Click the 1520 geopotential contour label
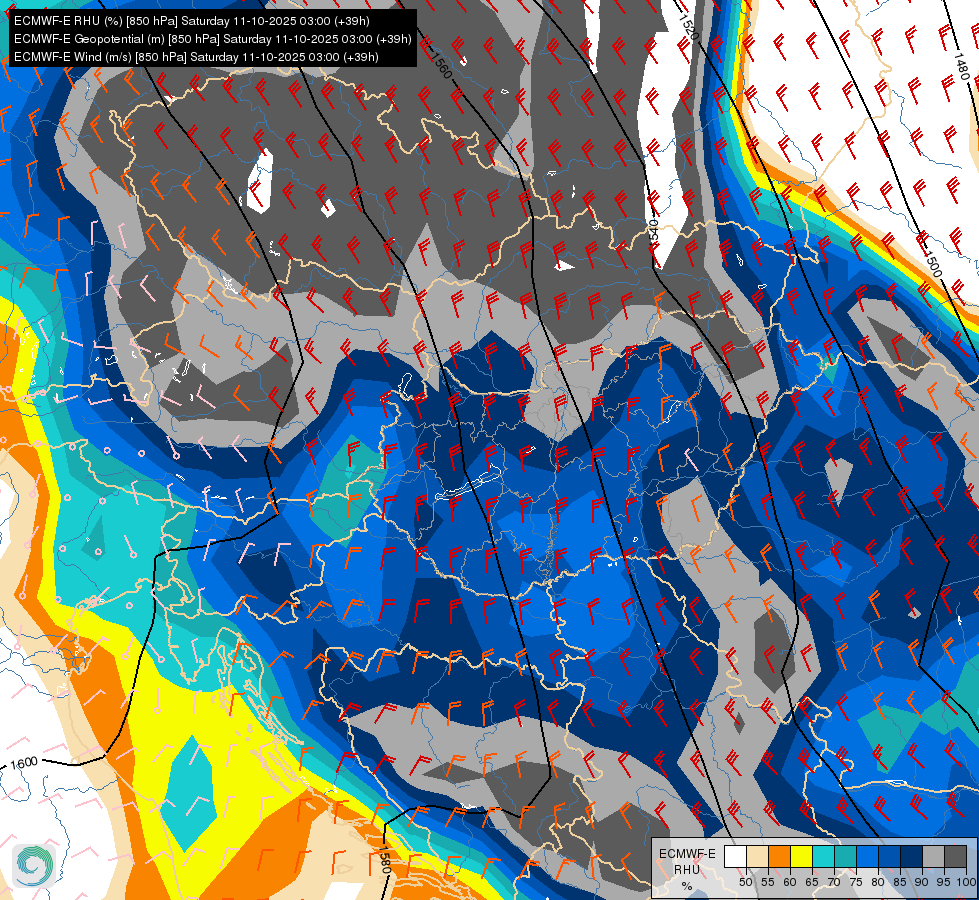The image size is (979, 900). tap(687, 26)
